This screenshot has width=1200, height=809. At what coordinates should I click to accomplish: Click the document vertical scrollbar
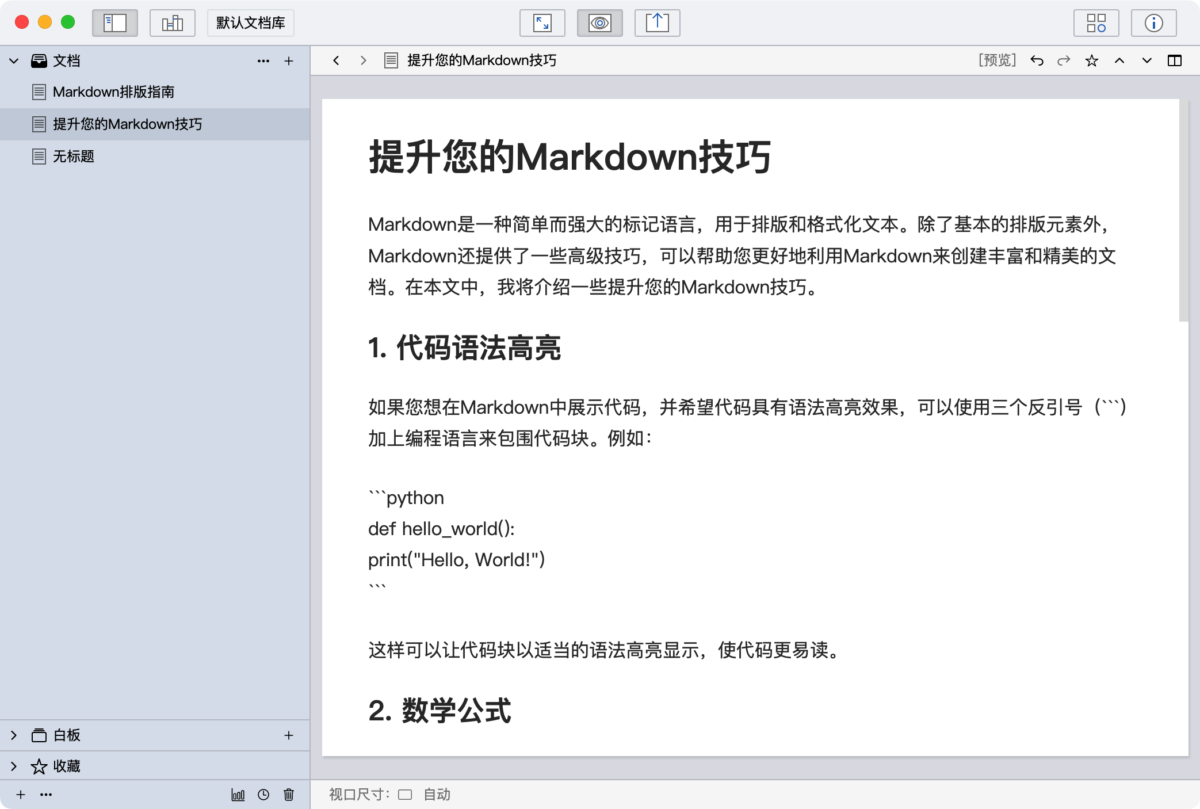point(1184,210)
